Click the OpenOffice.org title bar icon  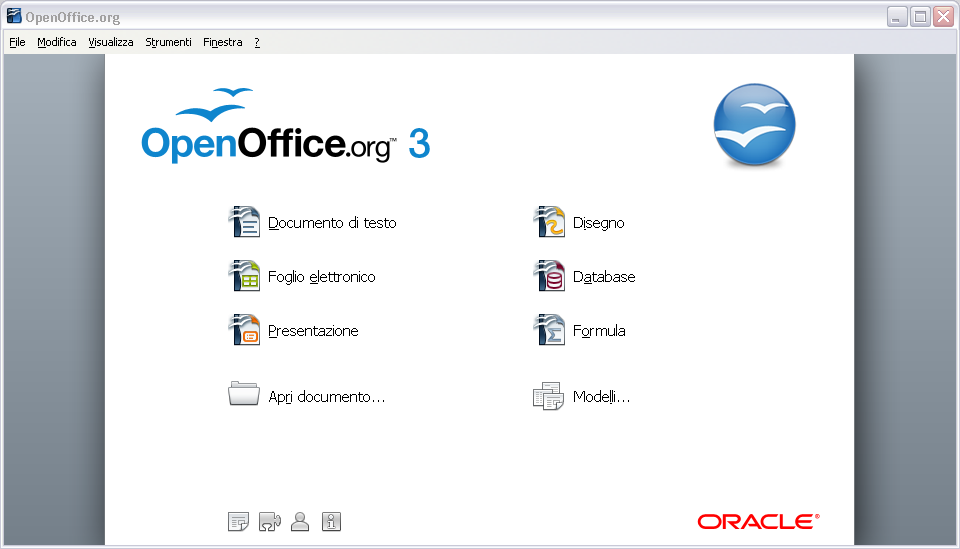13,16
